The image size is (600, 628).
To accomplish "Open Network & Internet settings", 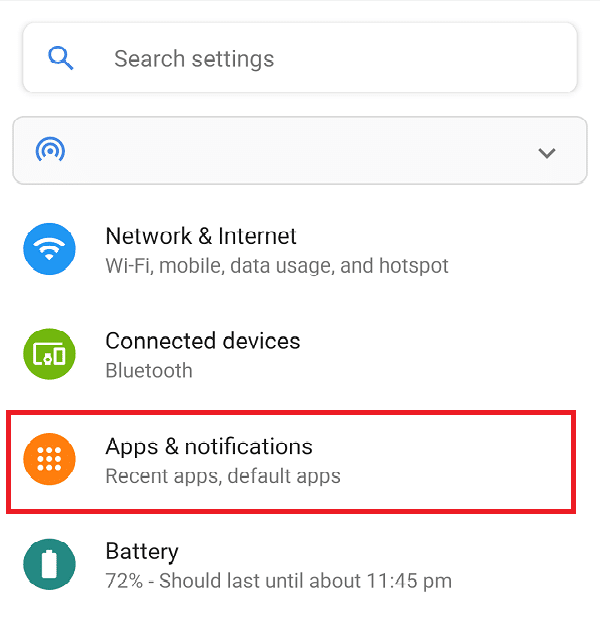I will click(300, 249).
